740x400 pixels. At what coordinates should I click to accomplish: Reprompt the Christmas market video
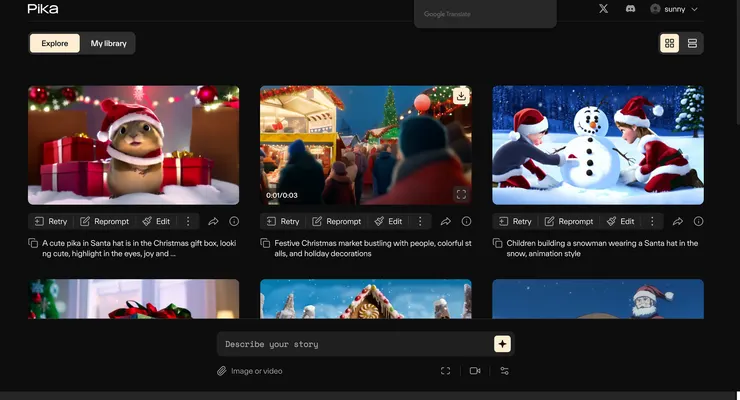(336, 221)
